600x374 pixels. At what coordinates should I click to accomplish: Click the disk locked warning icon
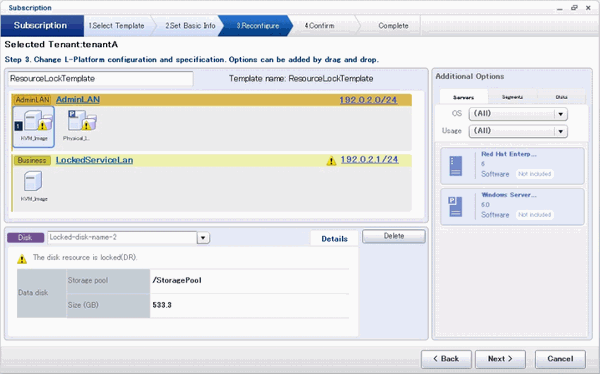pyautogui.click(x=22, y=259)
